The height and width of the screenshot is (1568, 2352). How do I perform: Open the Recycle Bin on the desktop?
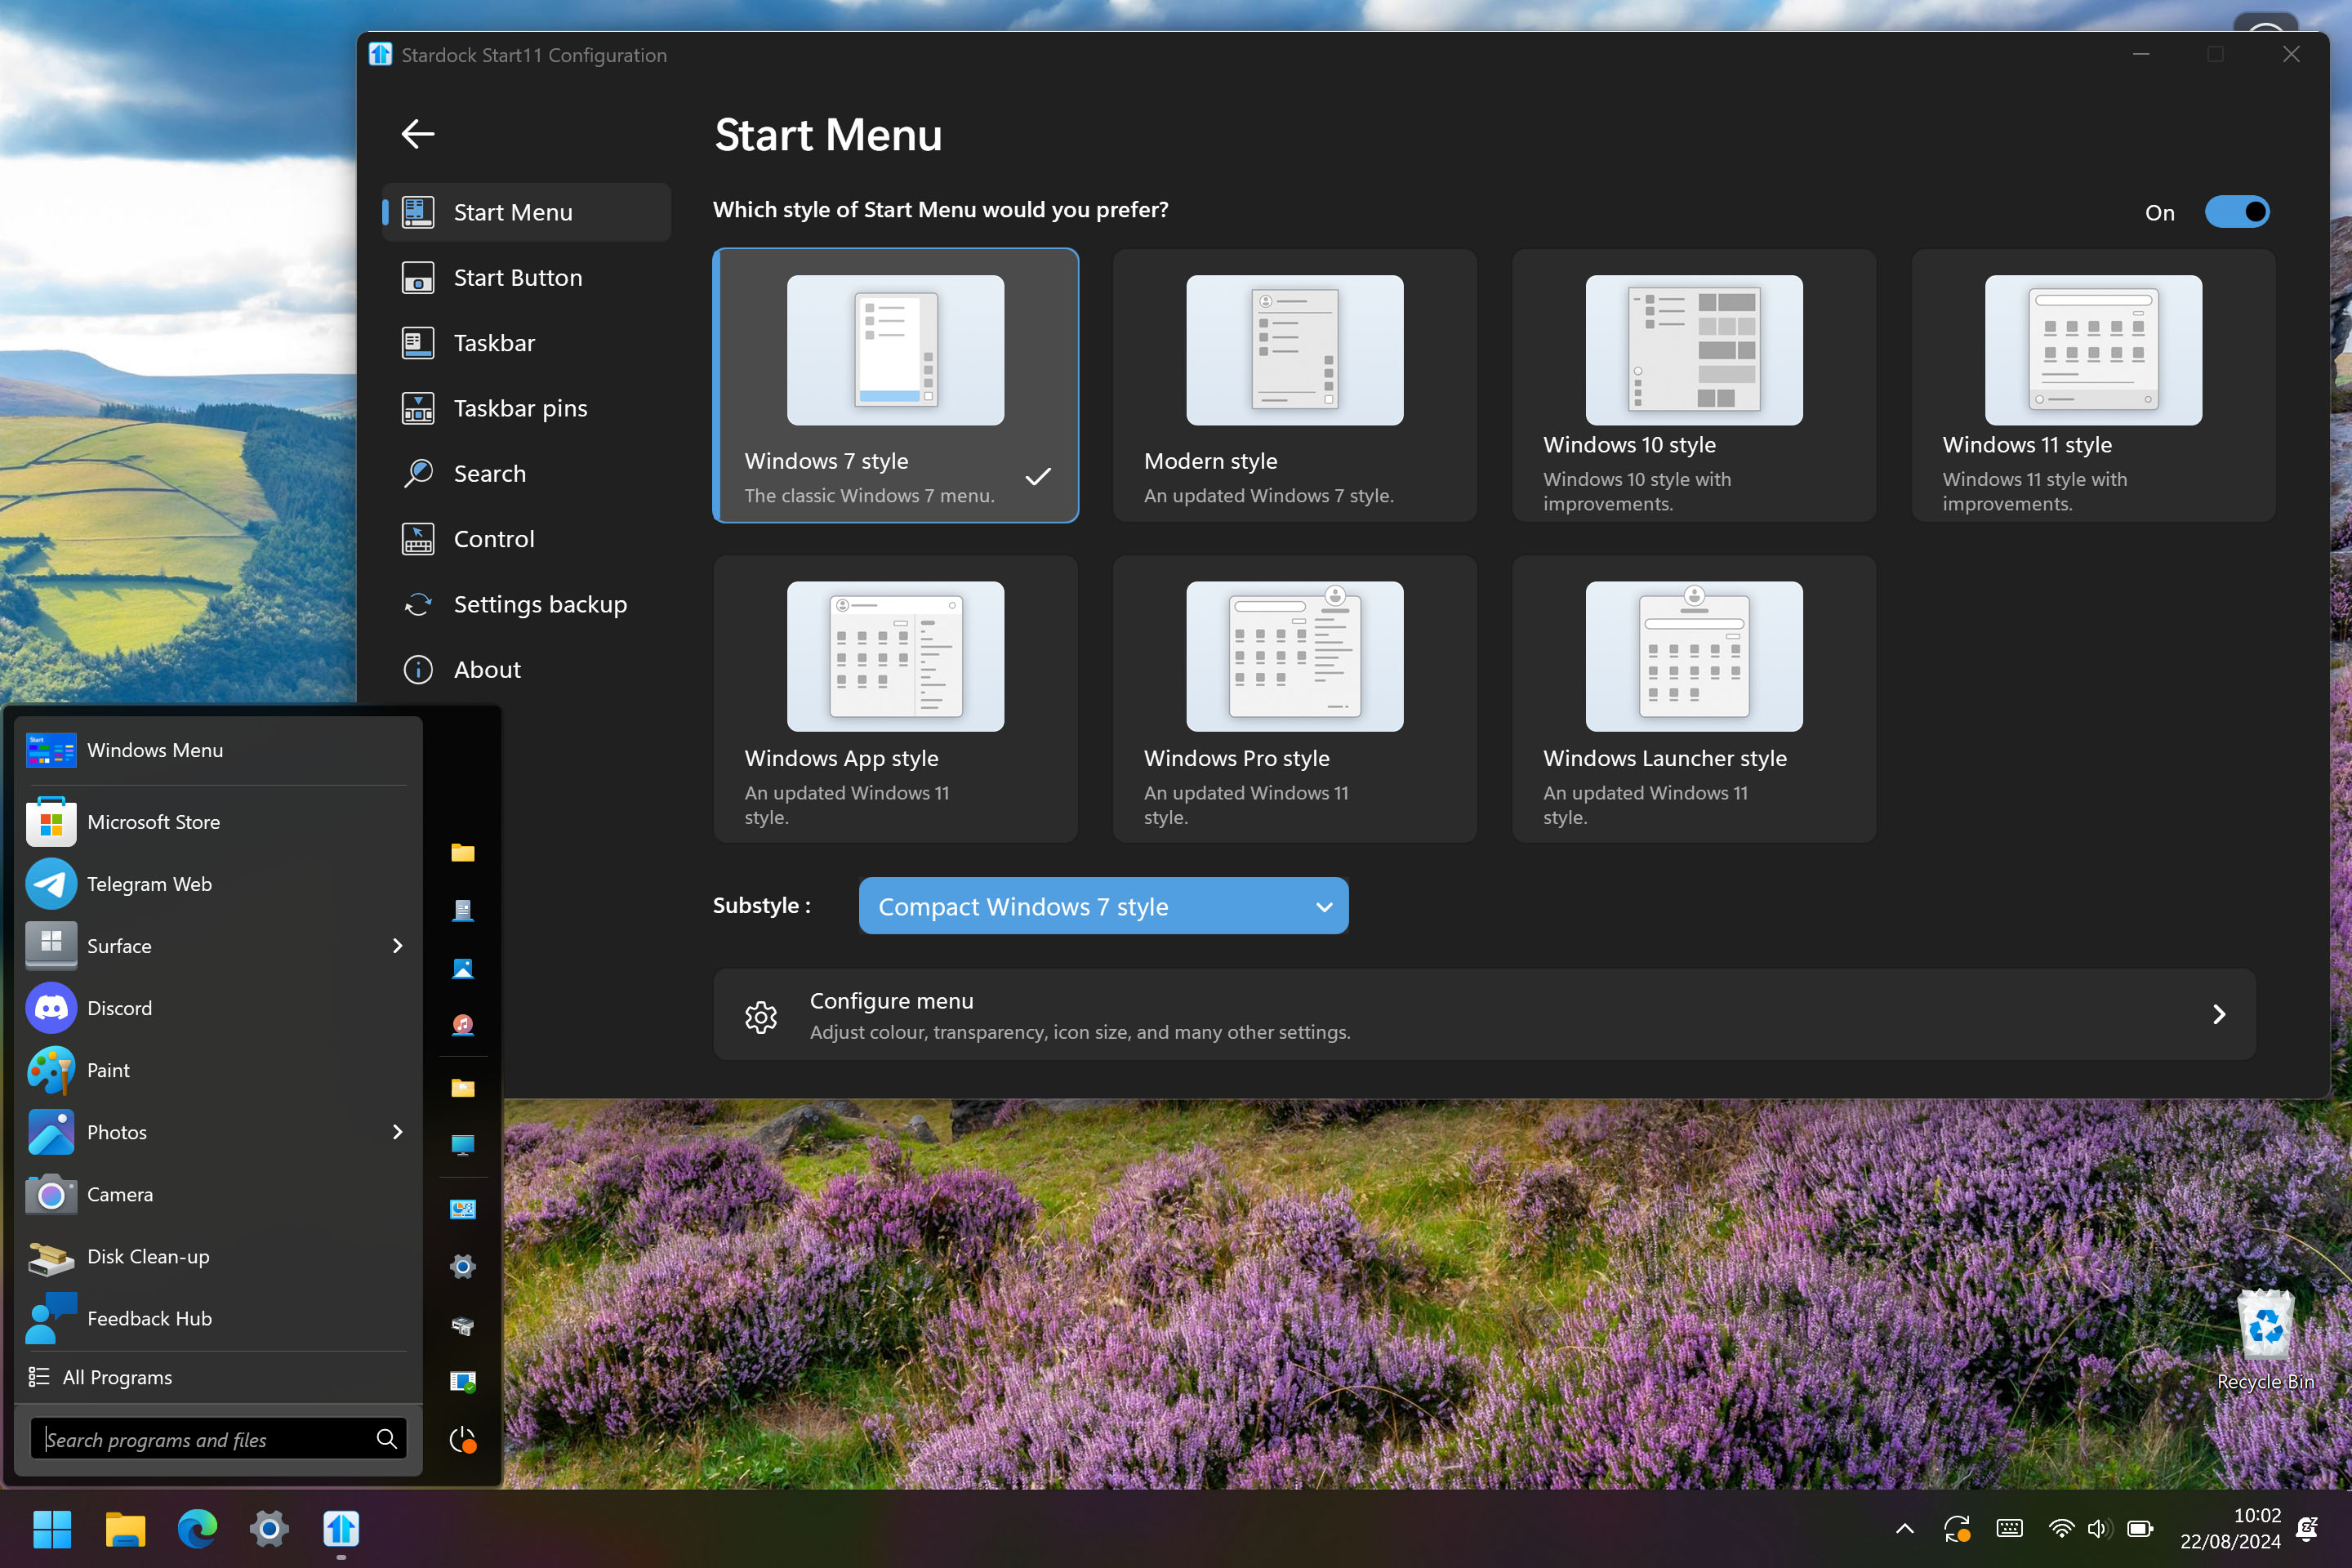click(x=2265, y=1340)
